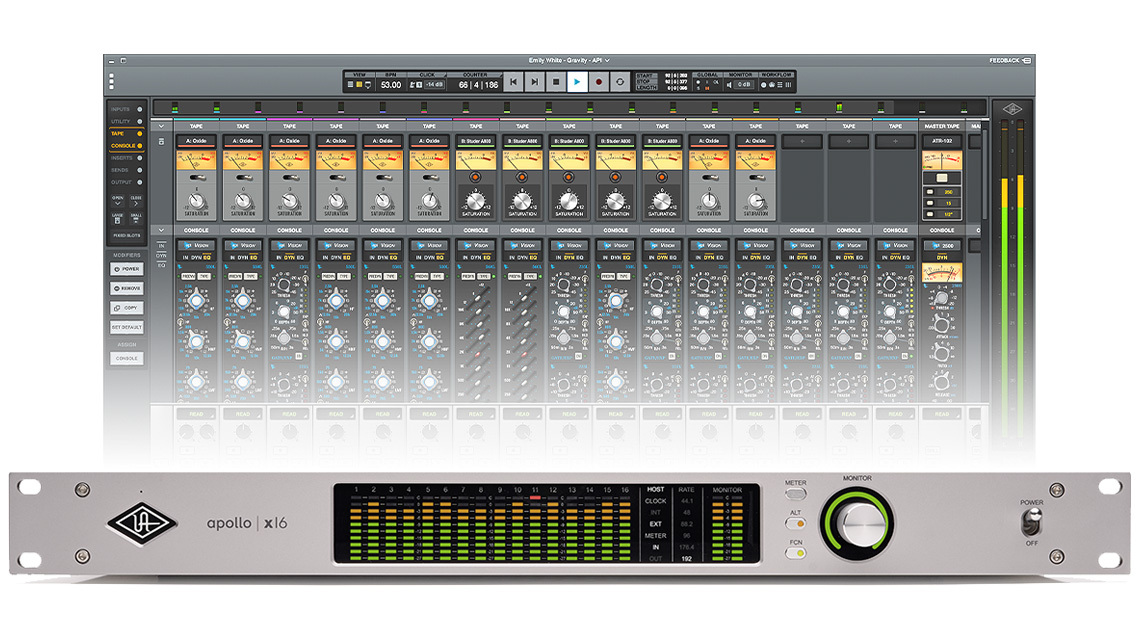Click the MONITOR 0 dB level field
This screenshot has height=640, width=1138.
click(745, 85)
